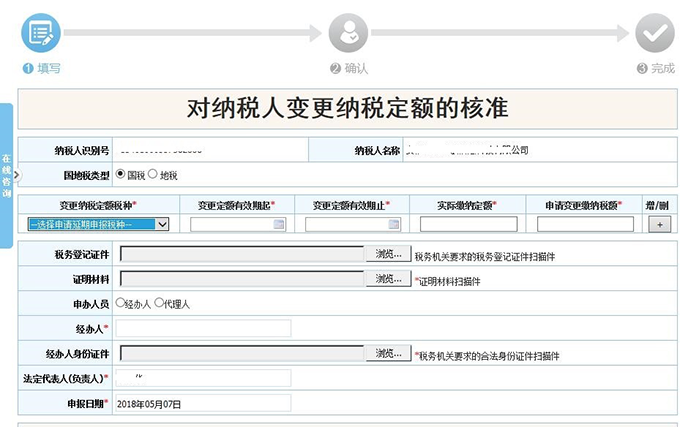The height and width of the screenshot is (427, 680).
Task: Choose 经办人 as applicant type
Action: [121, 303]
